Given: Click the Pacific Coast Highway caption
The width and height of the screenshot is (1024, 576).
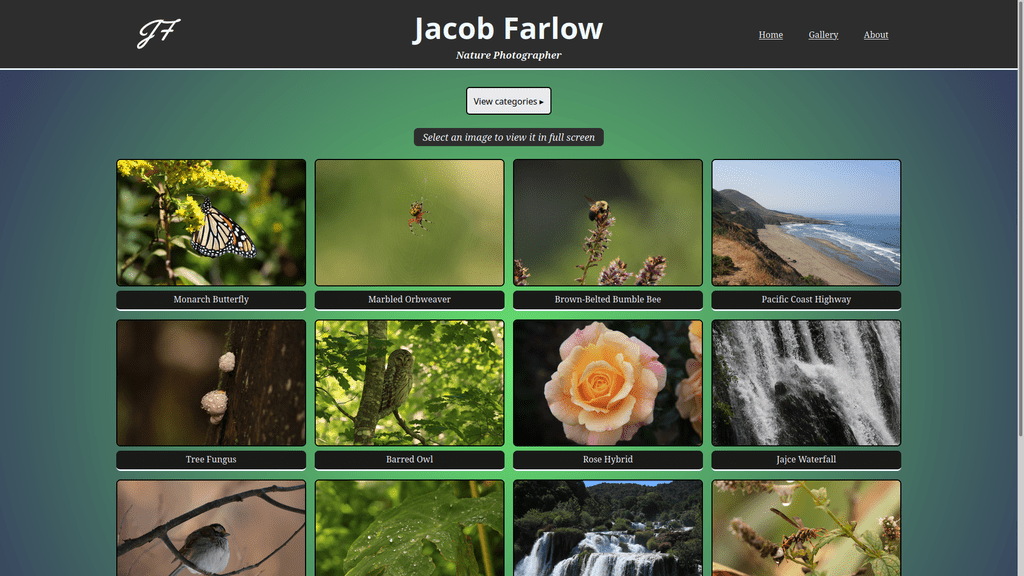Looking at the screenshot, I should point(806,300).
